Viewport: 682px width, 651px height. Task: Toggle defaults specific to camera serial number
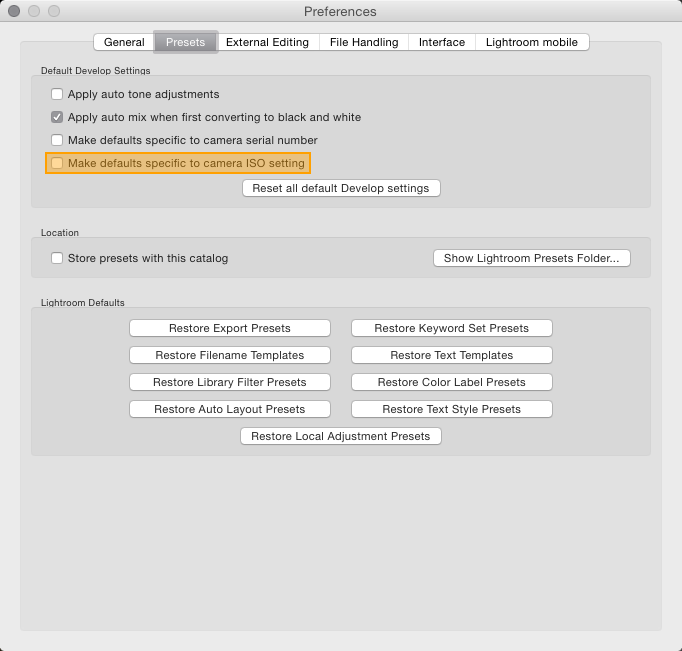(57, 140)
